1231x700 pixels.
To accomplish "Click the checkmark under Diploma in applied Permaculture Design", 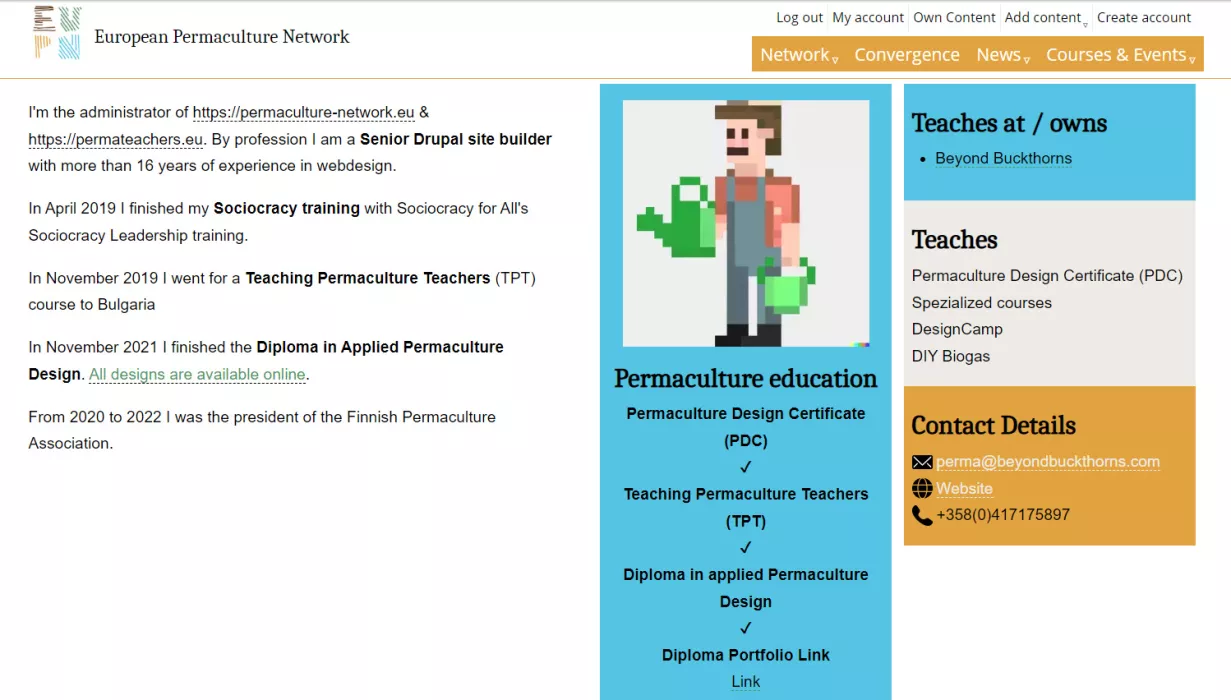I will tap(746, 628).
